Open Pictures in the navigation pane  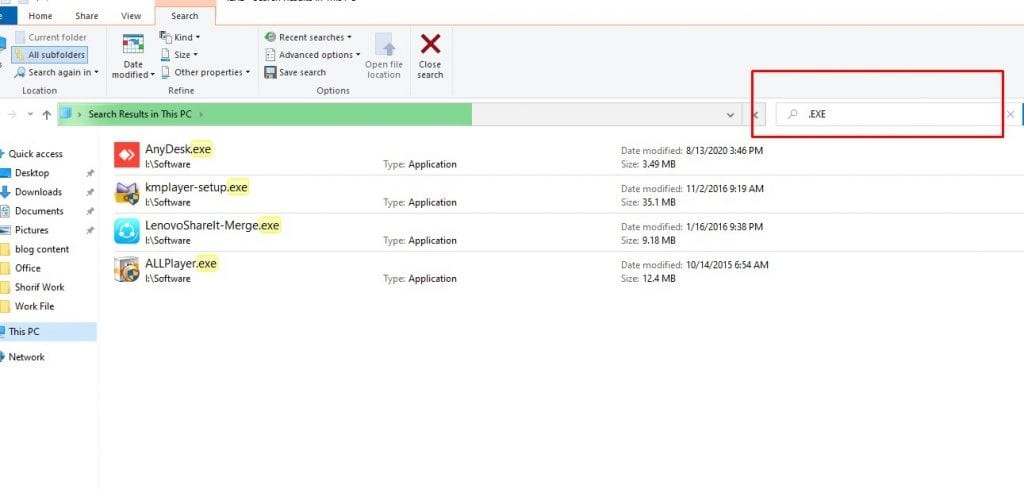pos(31,230)
